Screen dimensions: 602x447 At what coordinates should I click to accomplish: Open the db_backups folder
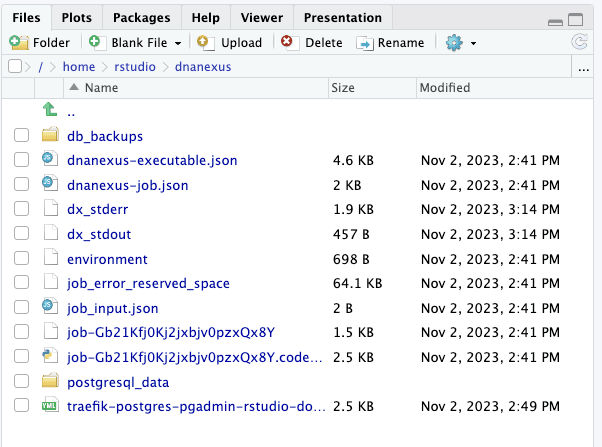point(105,136)
